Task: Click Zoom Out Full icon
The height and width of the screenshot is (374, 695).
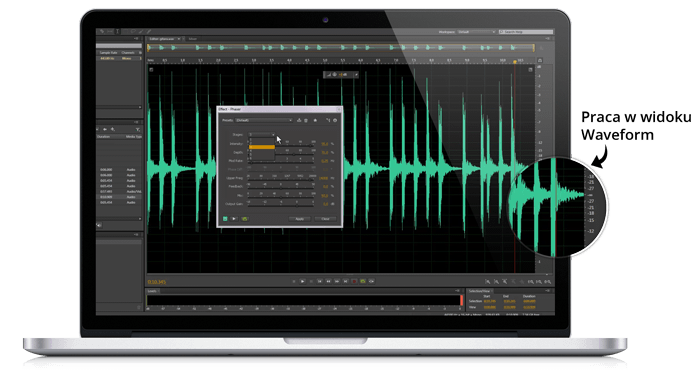Action: coord(522,282)
